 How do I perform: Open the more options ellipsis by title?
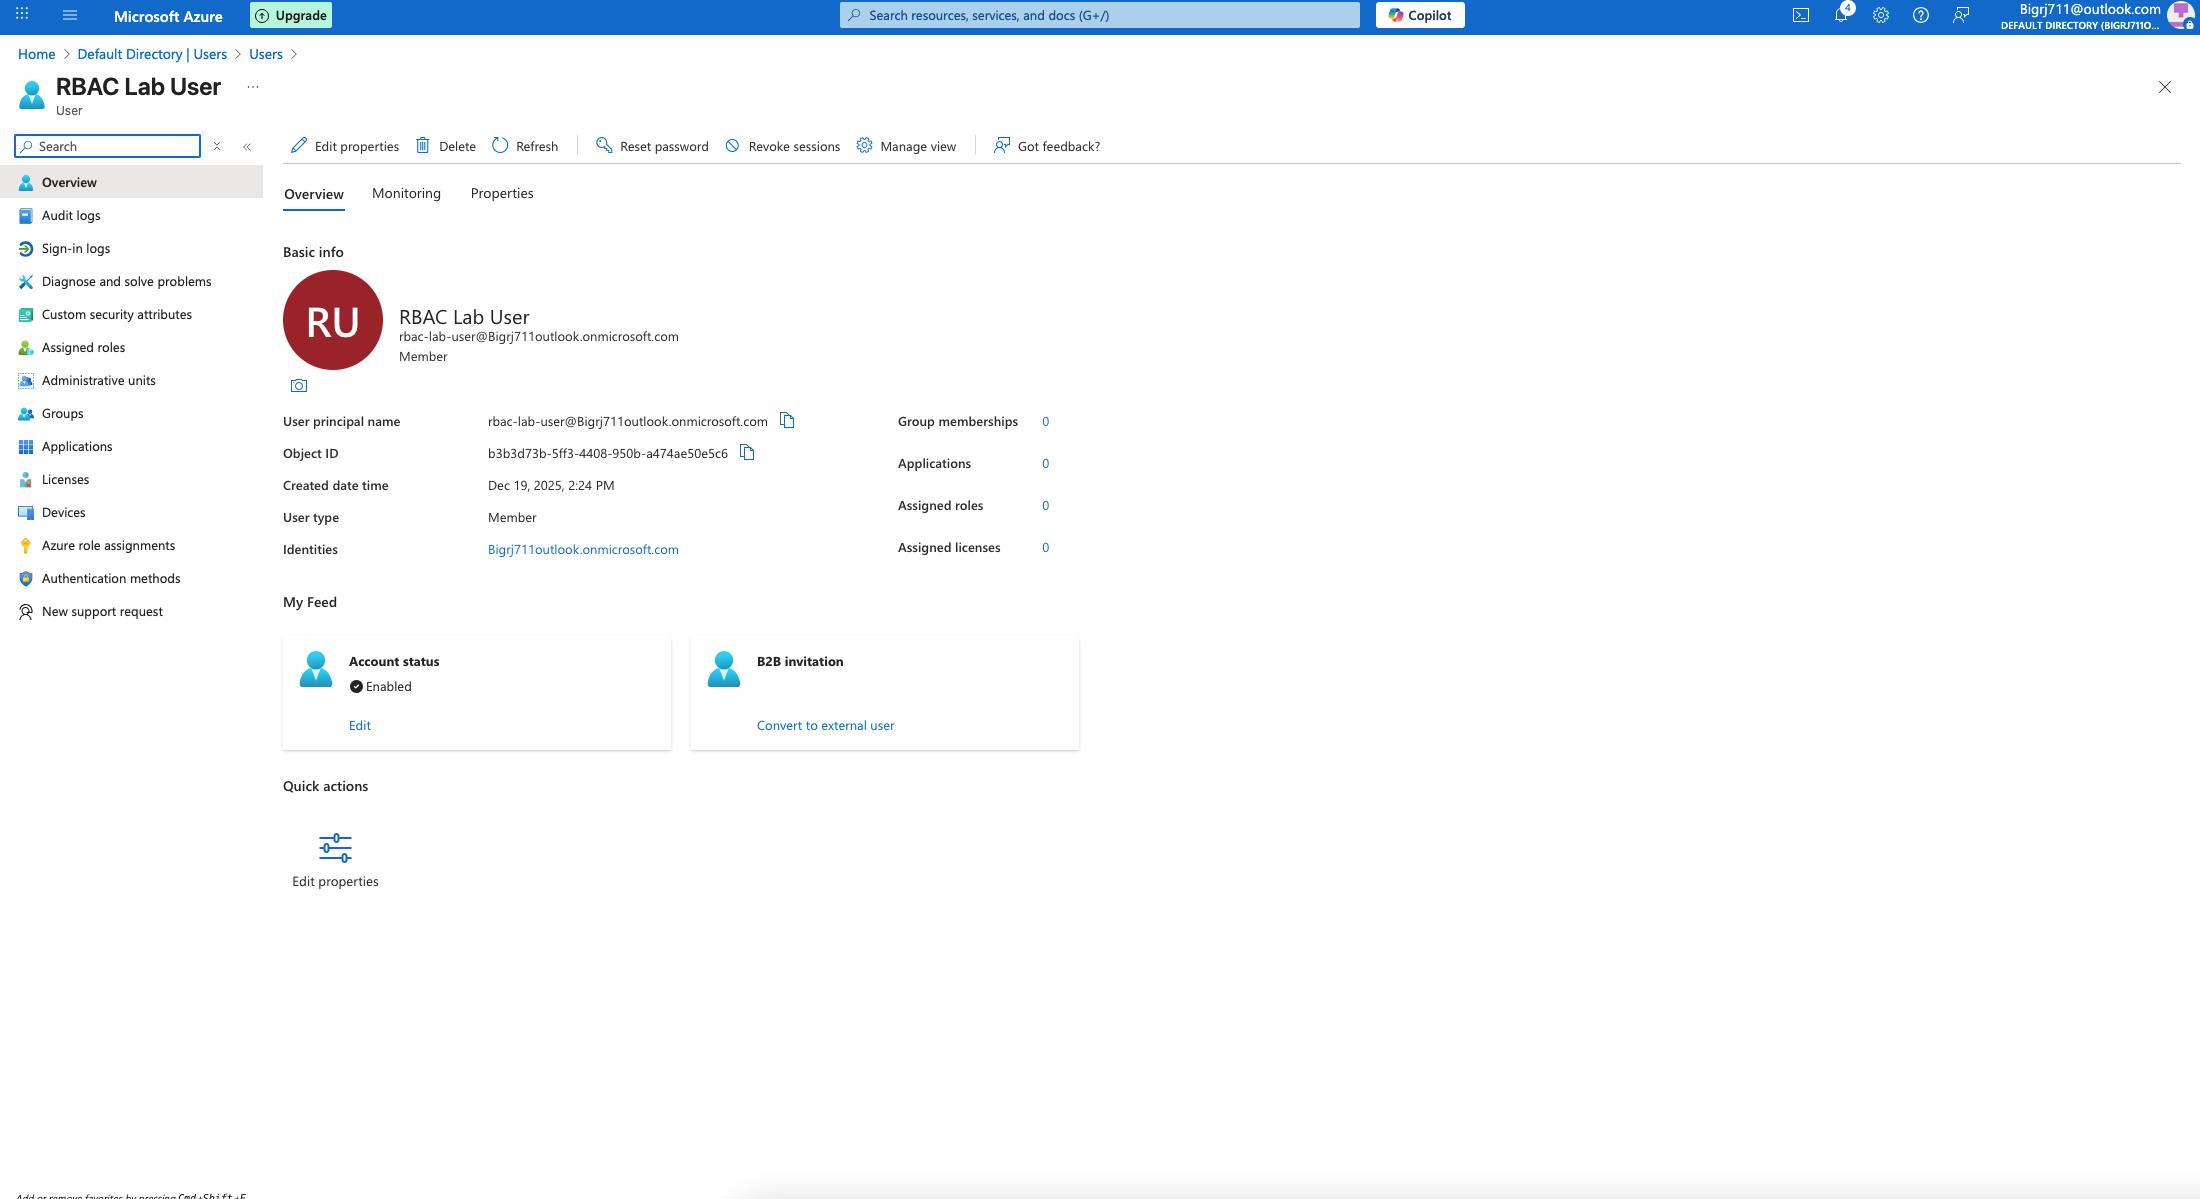click(253, 87)
